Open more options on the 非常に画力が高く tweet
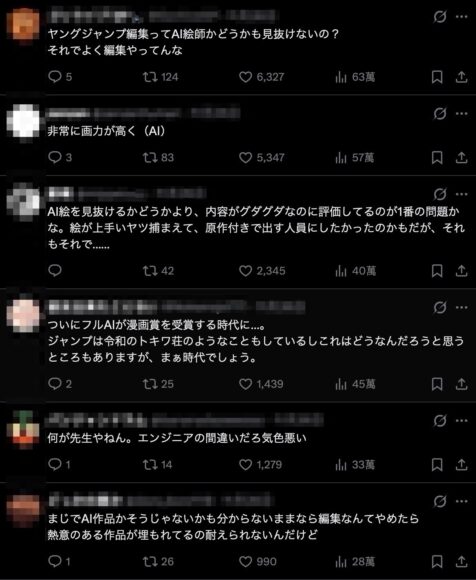Screen dimensions: 476x580 [462, 113]
